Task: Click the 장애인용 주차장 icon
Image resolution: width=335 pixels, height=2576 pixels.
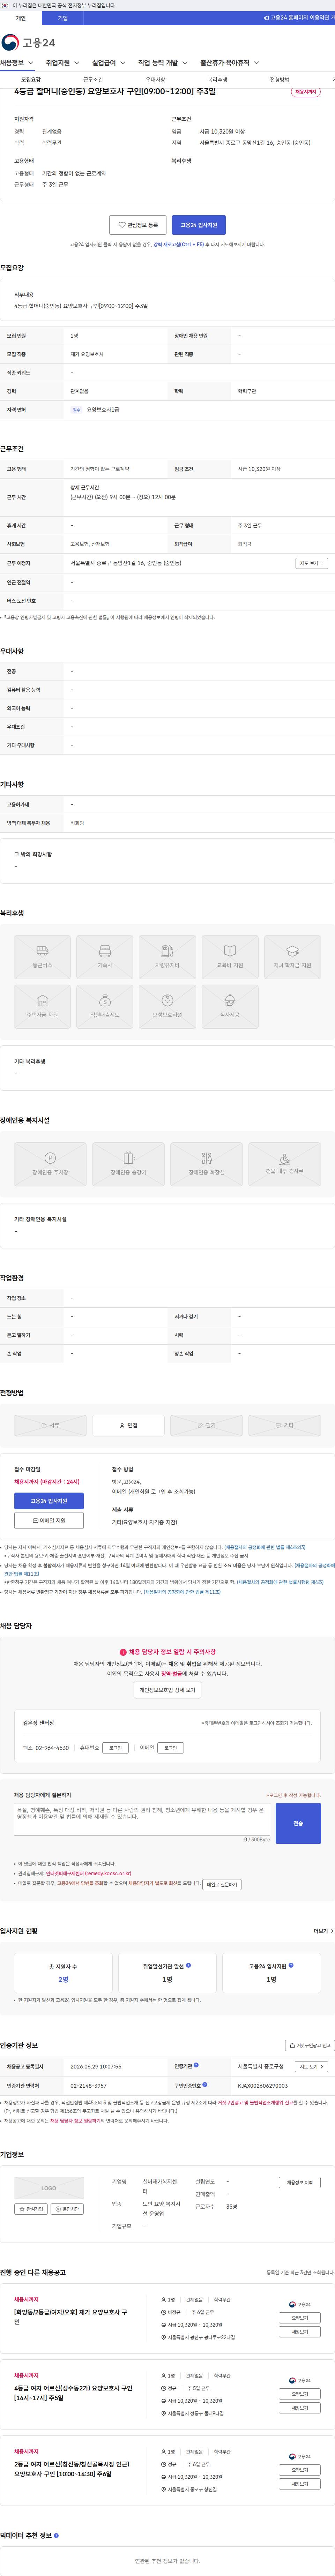Action: (50, 1164)
